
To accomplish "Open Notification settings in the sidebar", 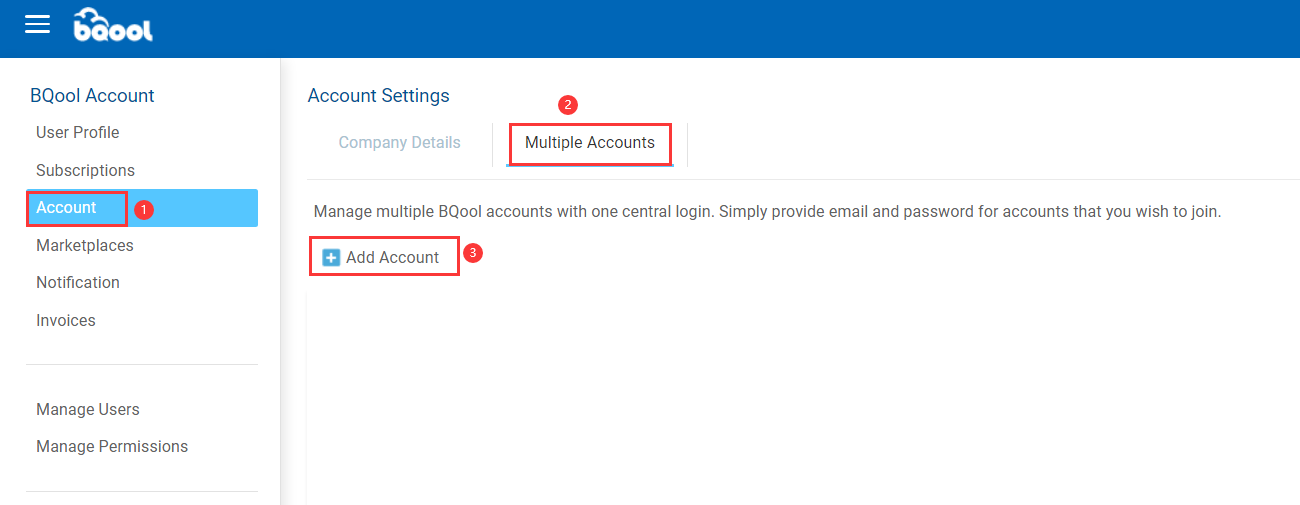I will (78, 283).
